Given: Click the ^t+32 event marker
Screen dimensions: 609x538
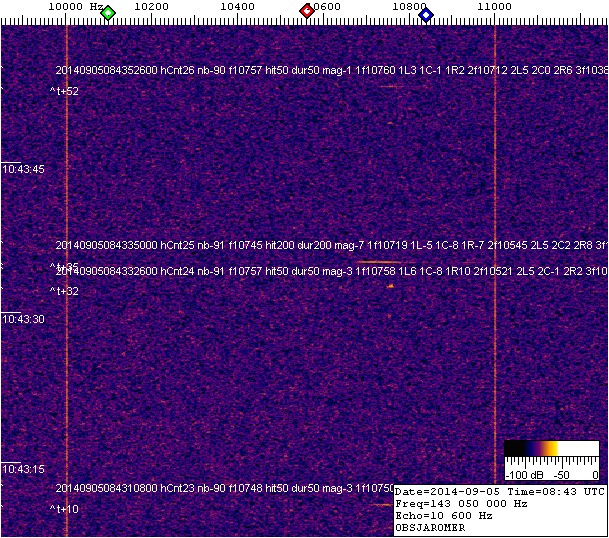Looking at the screenshot, I should (64, 292).
